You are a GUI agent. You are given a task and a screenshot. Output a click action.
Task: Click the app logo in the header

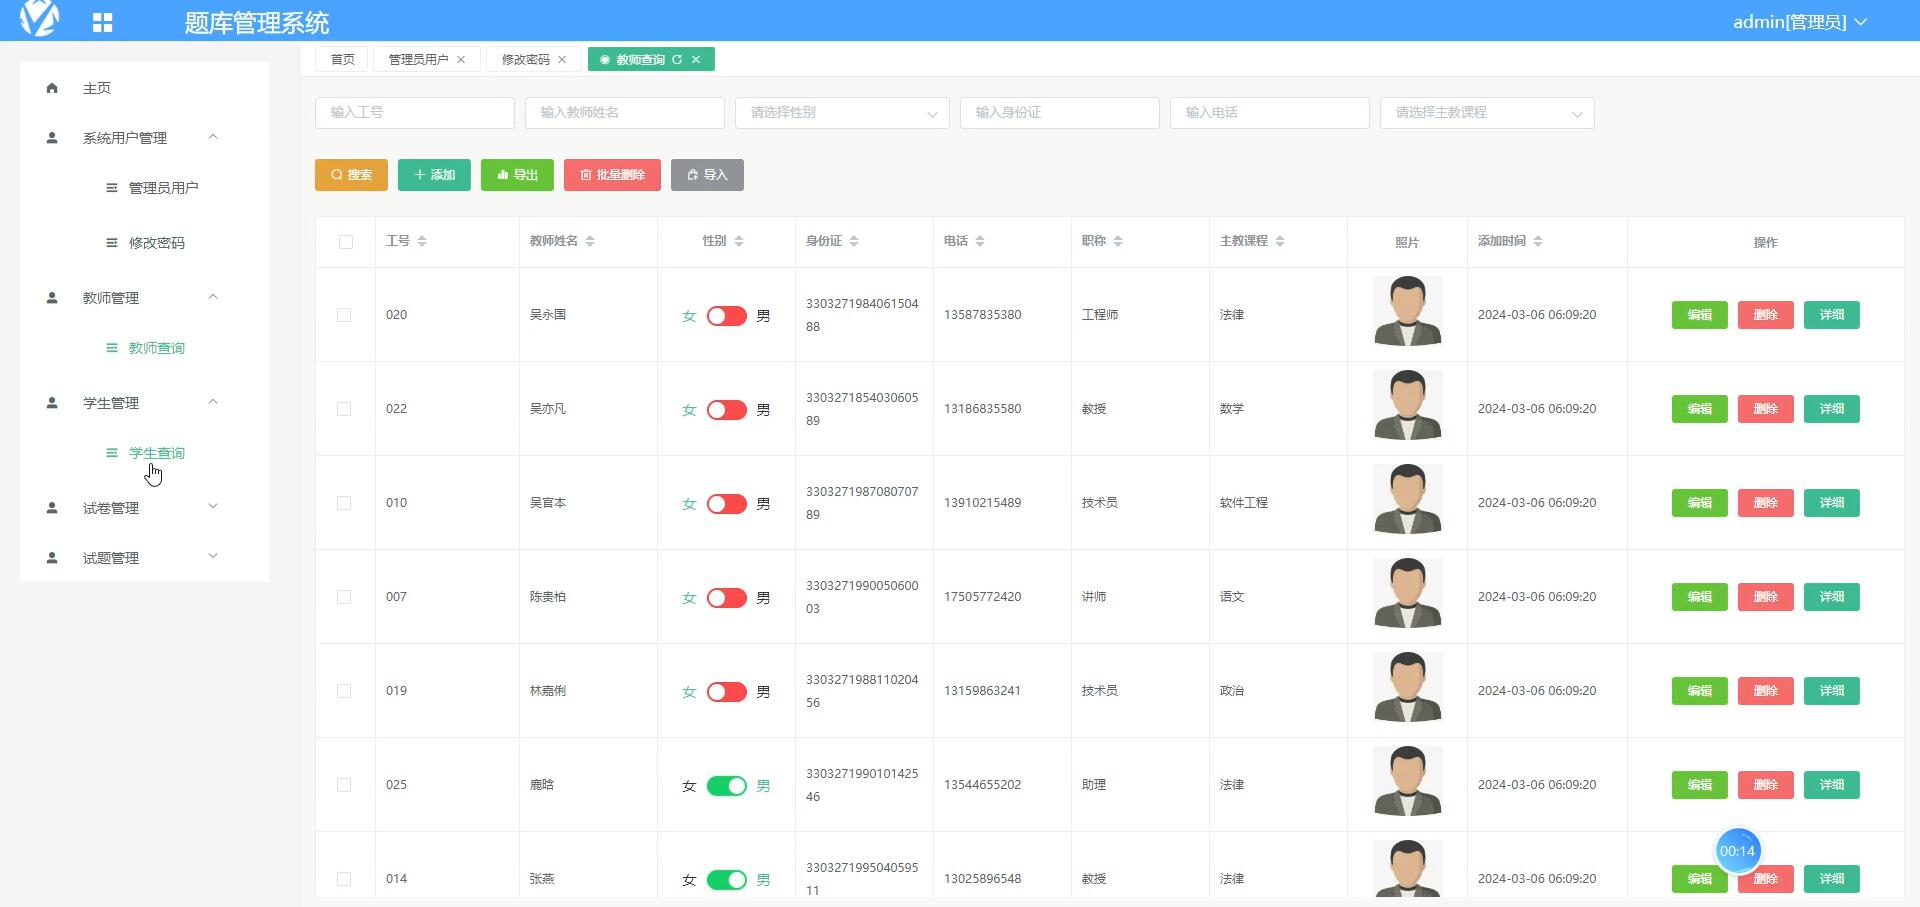40,18
